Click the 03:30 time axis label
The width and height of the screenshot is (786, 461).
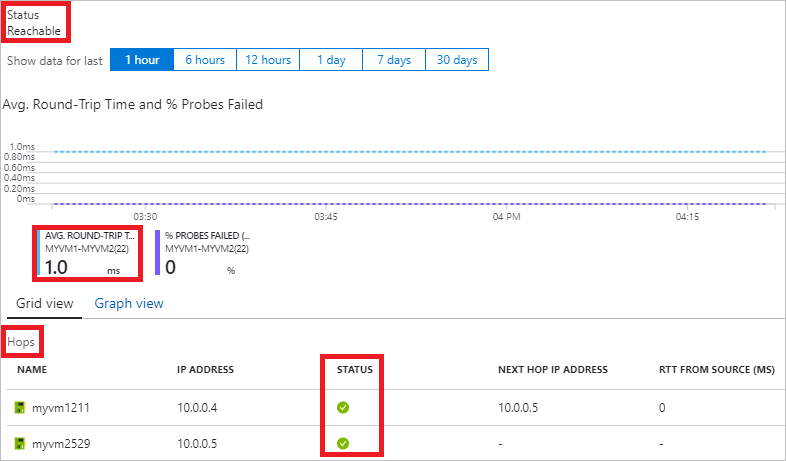[145, 217]
